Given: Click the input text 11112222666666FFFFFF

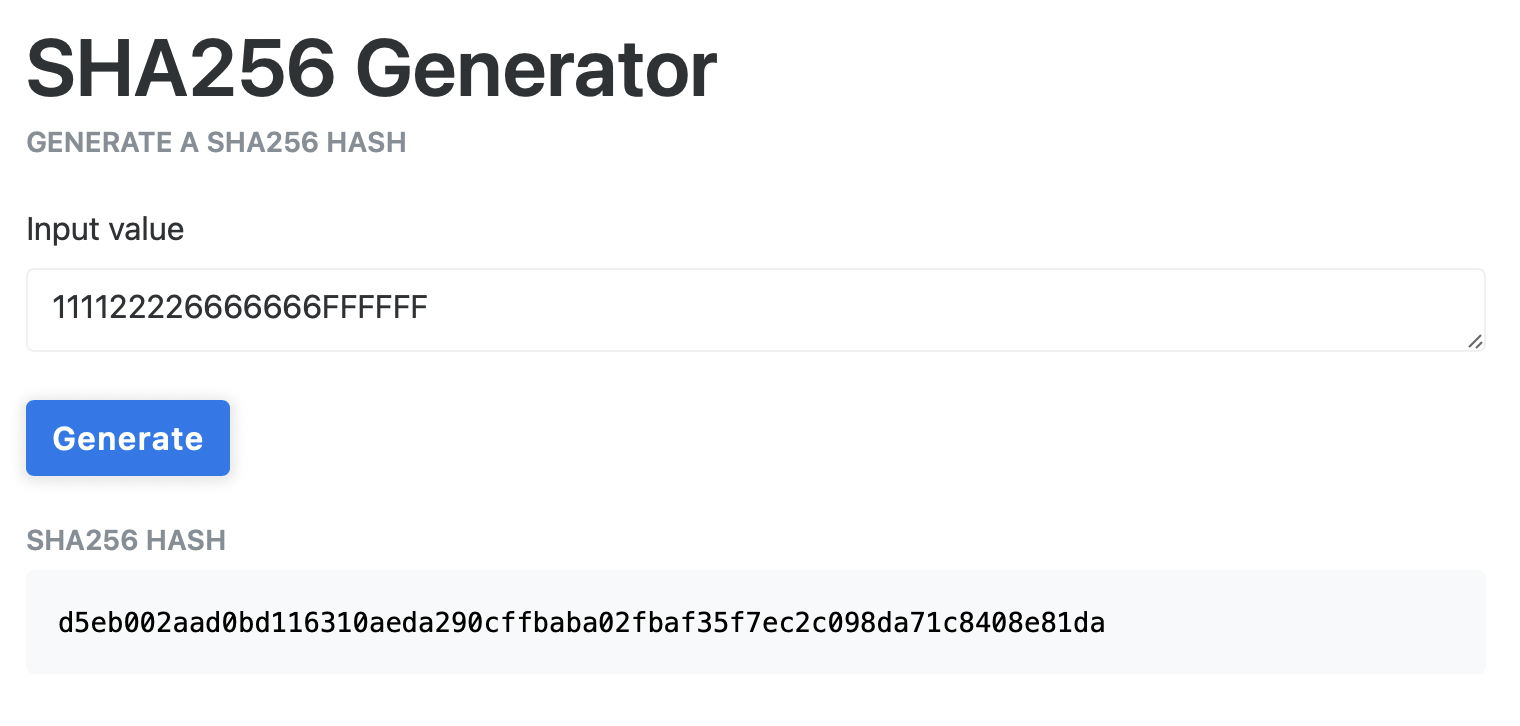Looking at the screenshot, I should pyautogui.click(x=240, y=308).
